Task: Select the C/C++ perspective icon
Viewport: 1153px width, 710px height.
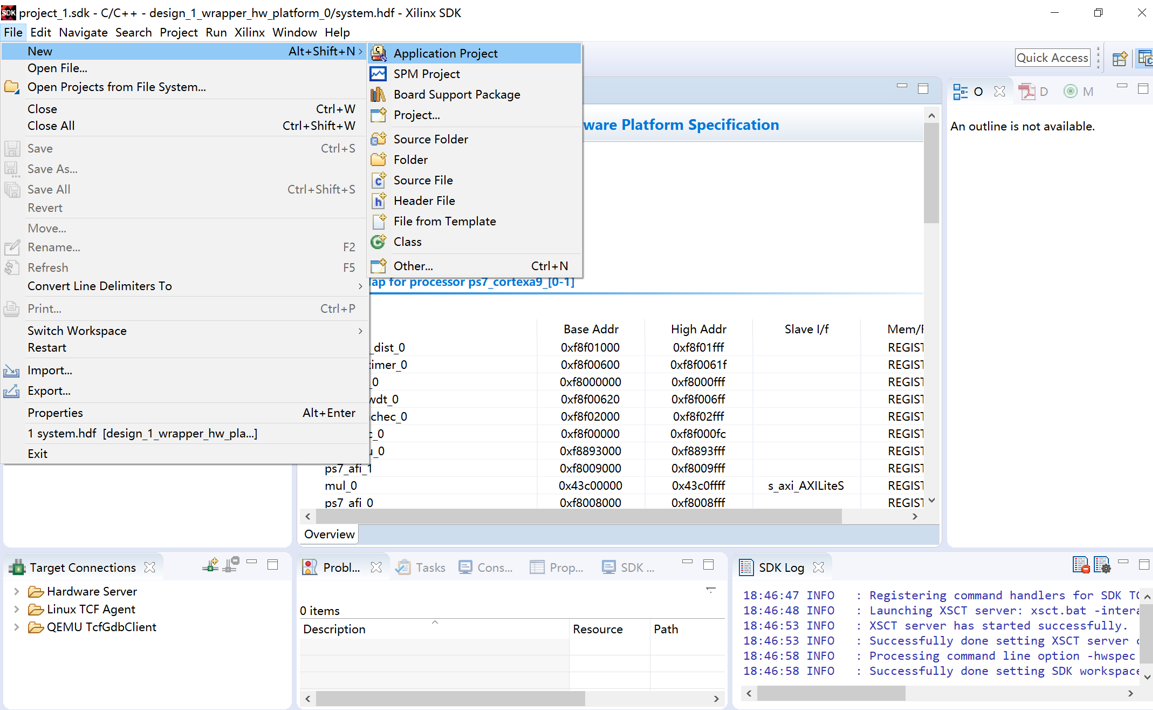Action: pos(1145,58)
